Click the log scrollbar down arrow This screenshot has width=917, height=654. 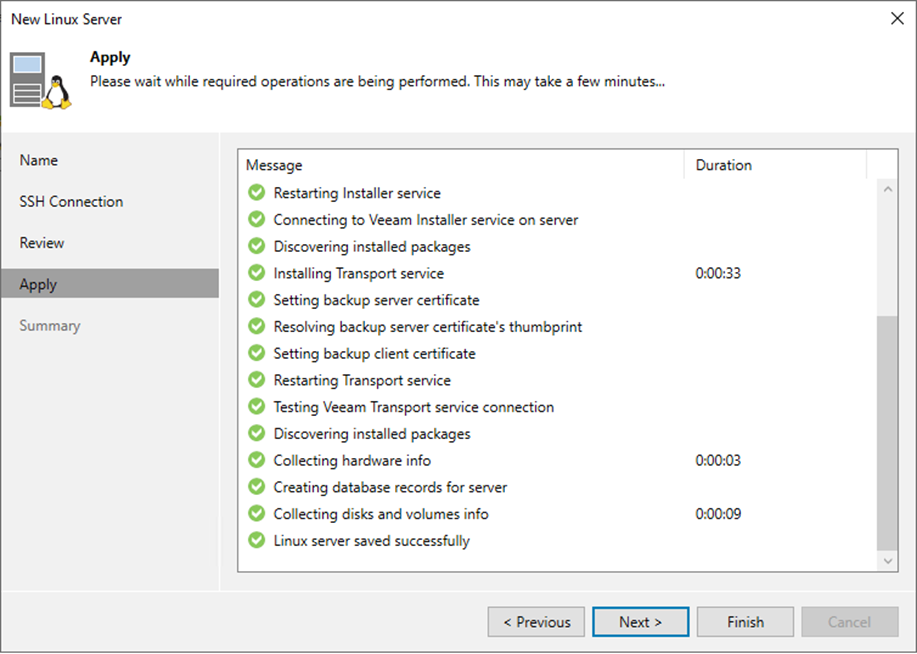pos(888,561)
